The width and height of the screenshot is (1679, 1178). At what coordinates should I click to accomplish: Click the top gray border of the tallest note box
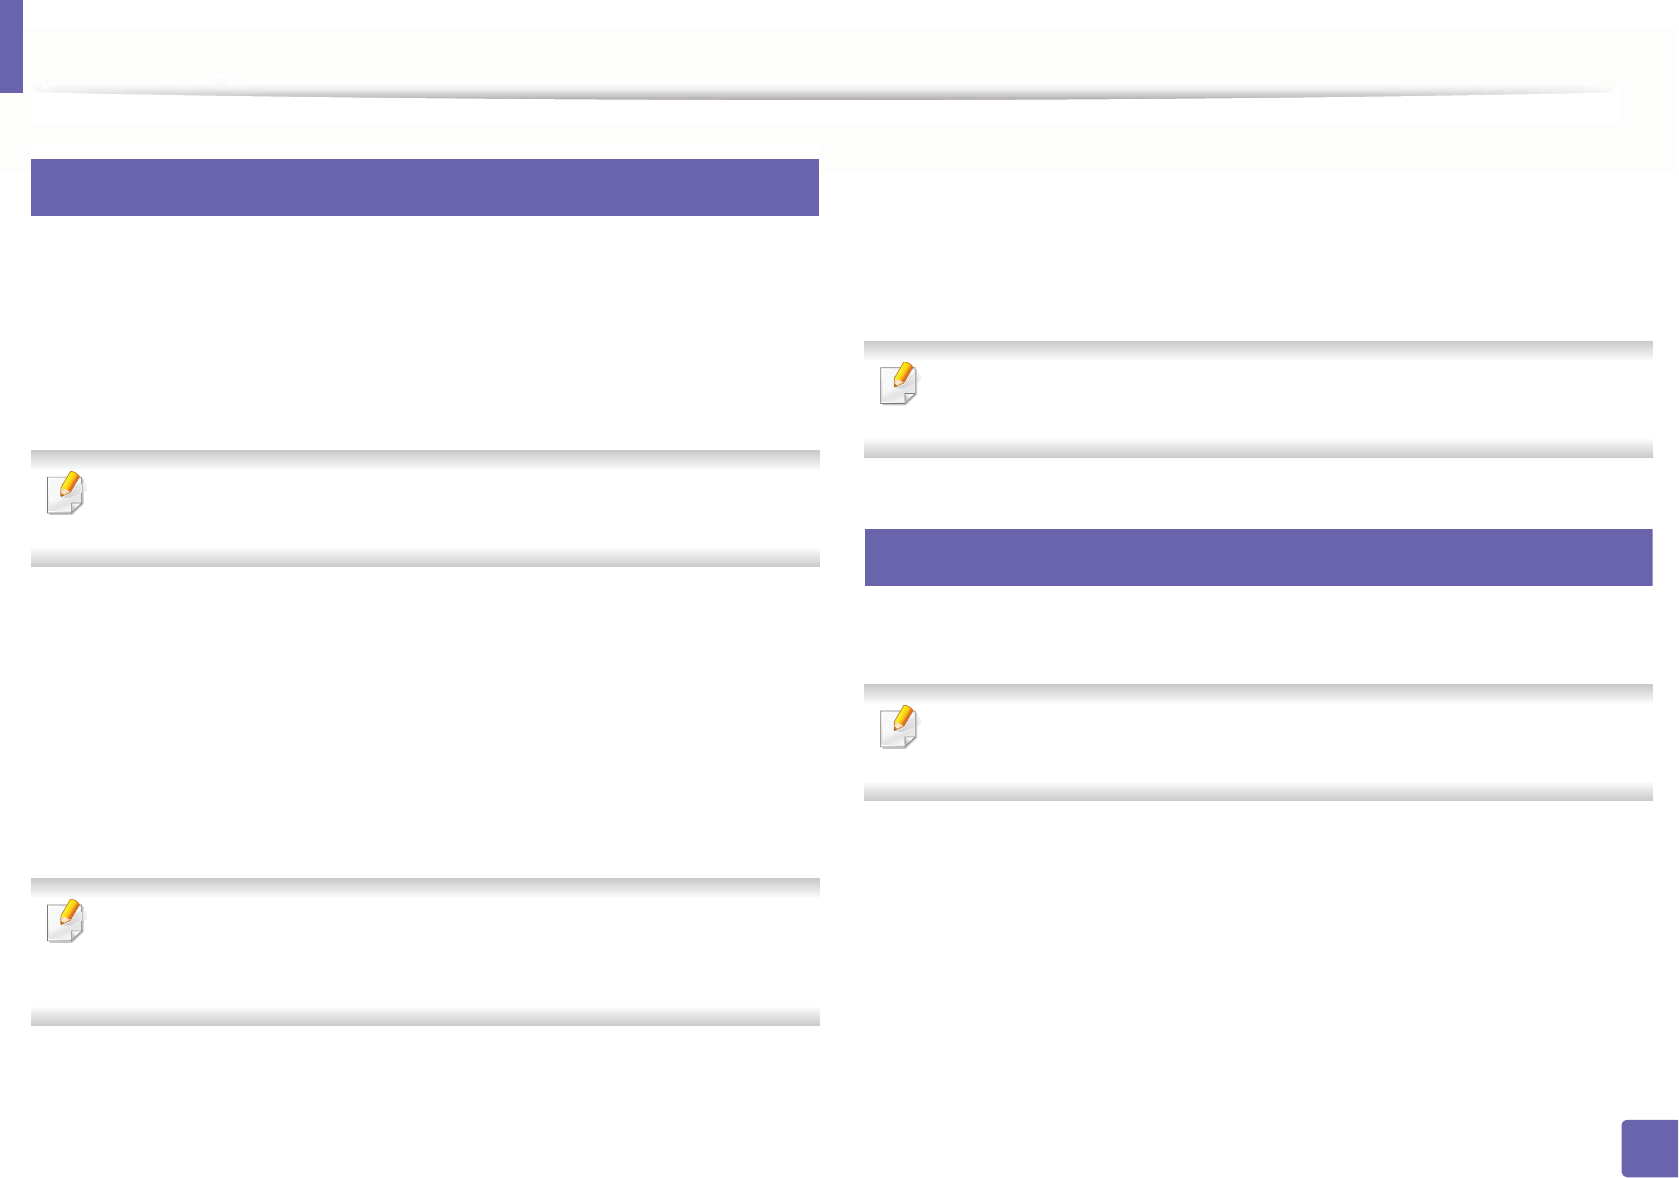click(x=425, y=885)
